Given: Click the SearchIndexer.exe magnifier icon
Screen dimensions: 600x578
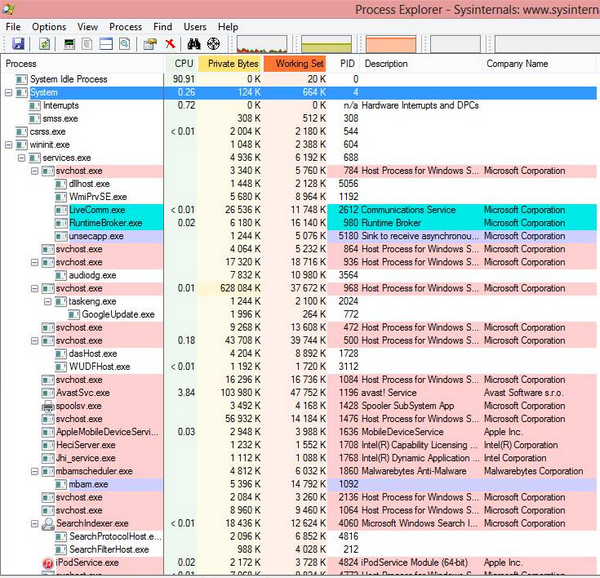Looking at the screenshot, I should tap(48, 523).
